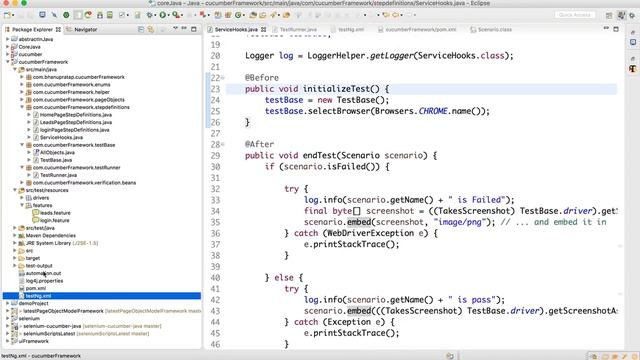Expand the Maven Dependencies node
This screenshot has height=360, width=640.
(15, 236)
